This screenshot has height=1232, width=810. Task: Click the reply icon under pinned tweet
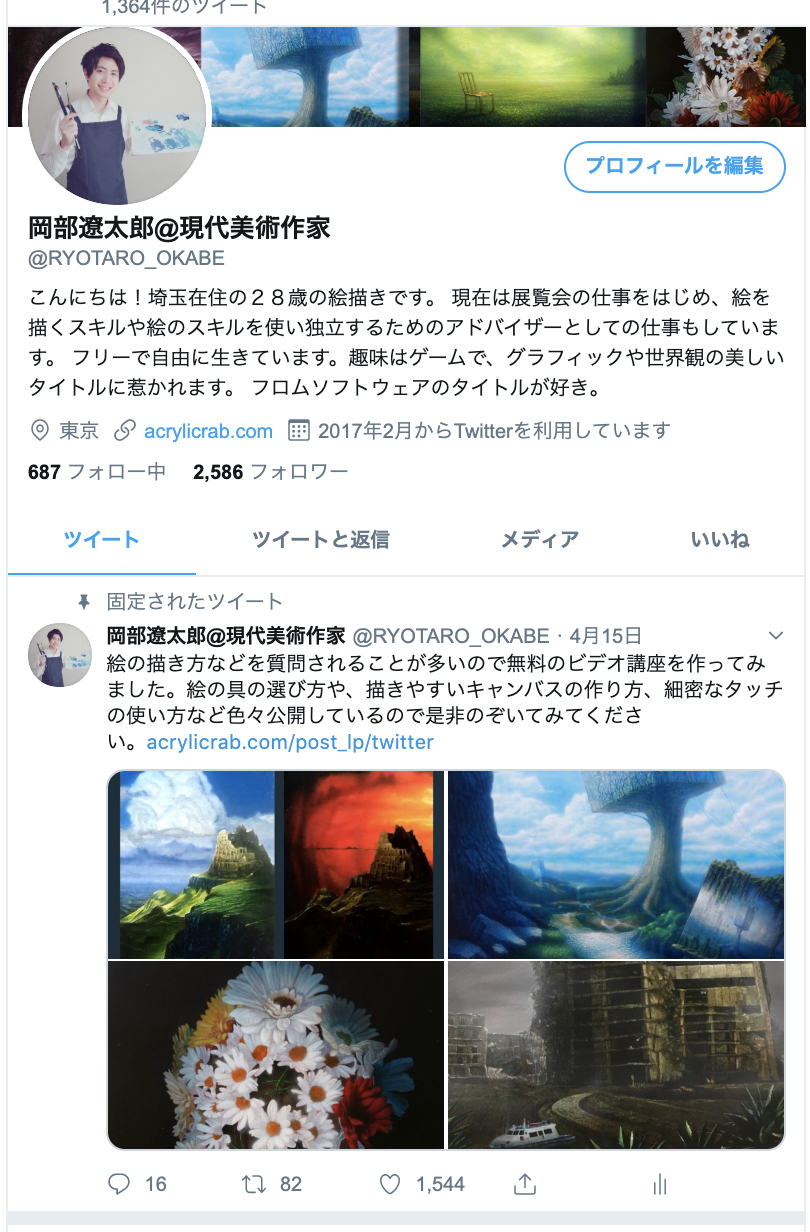click(119, 1184)
